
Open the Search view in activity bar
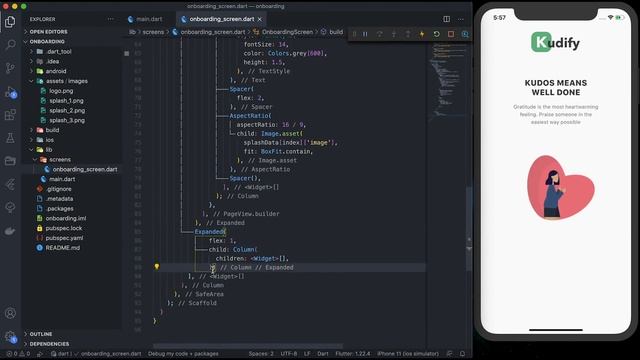click(x=10, y=44)
